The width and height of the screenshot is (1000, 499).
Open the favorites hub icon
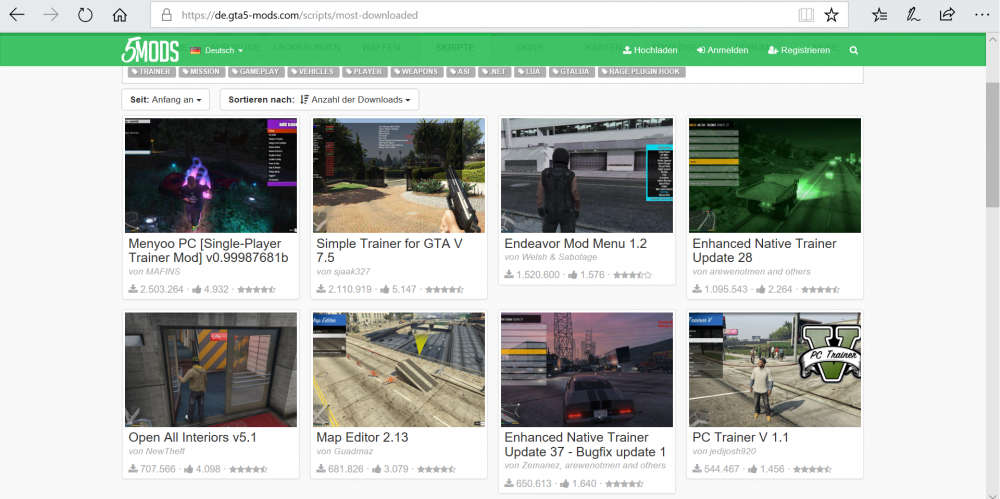point(879,15)
